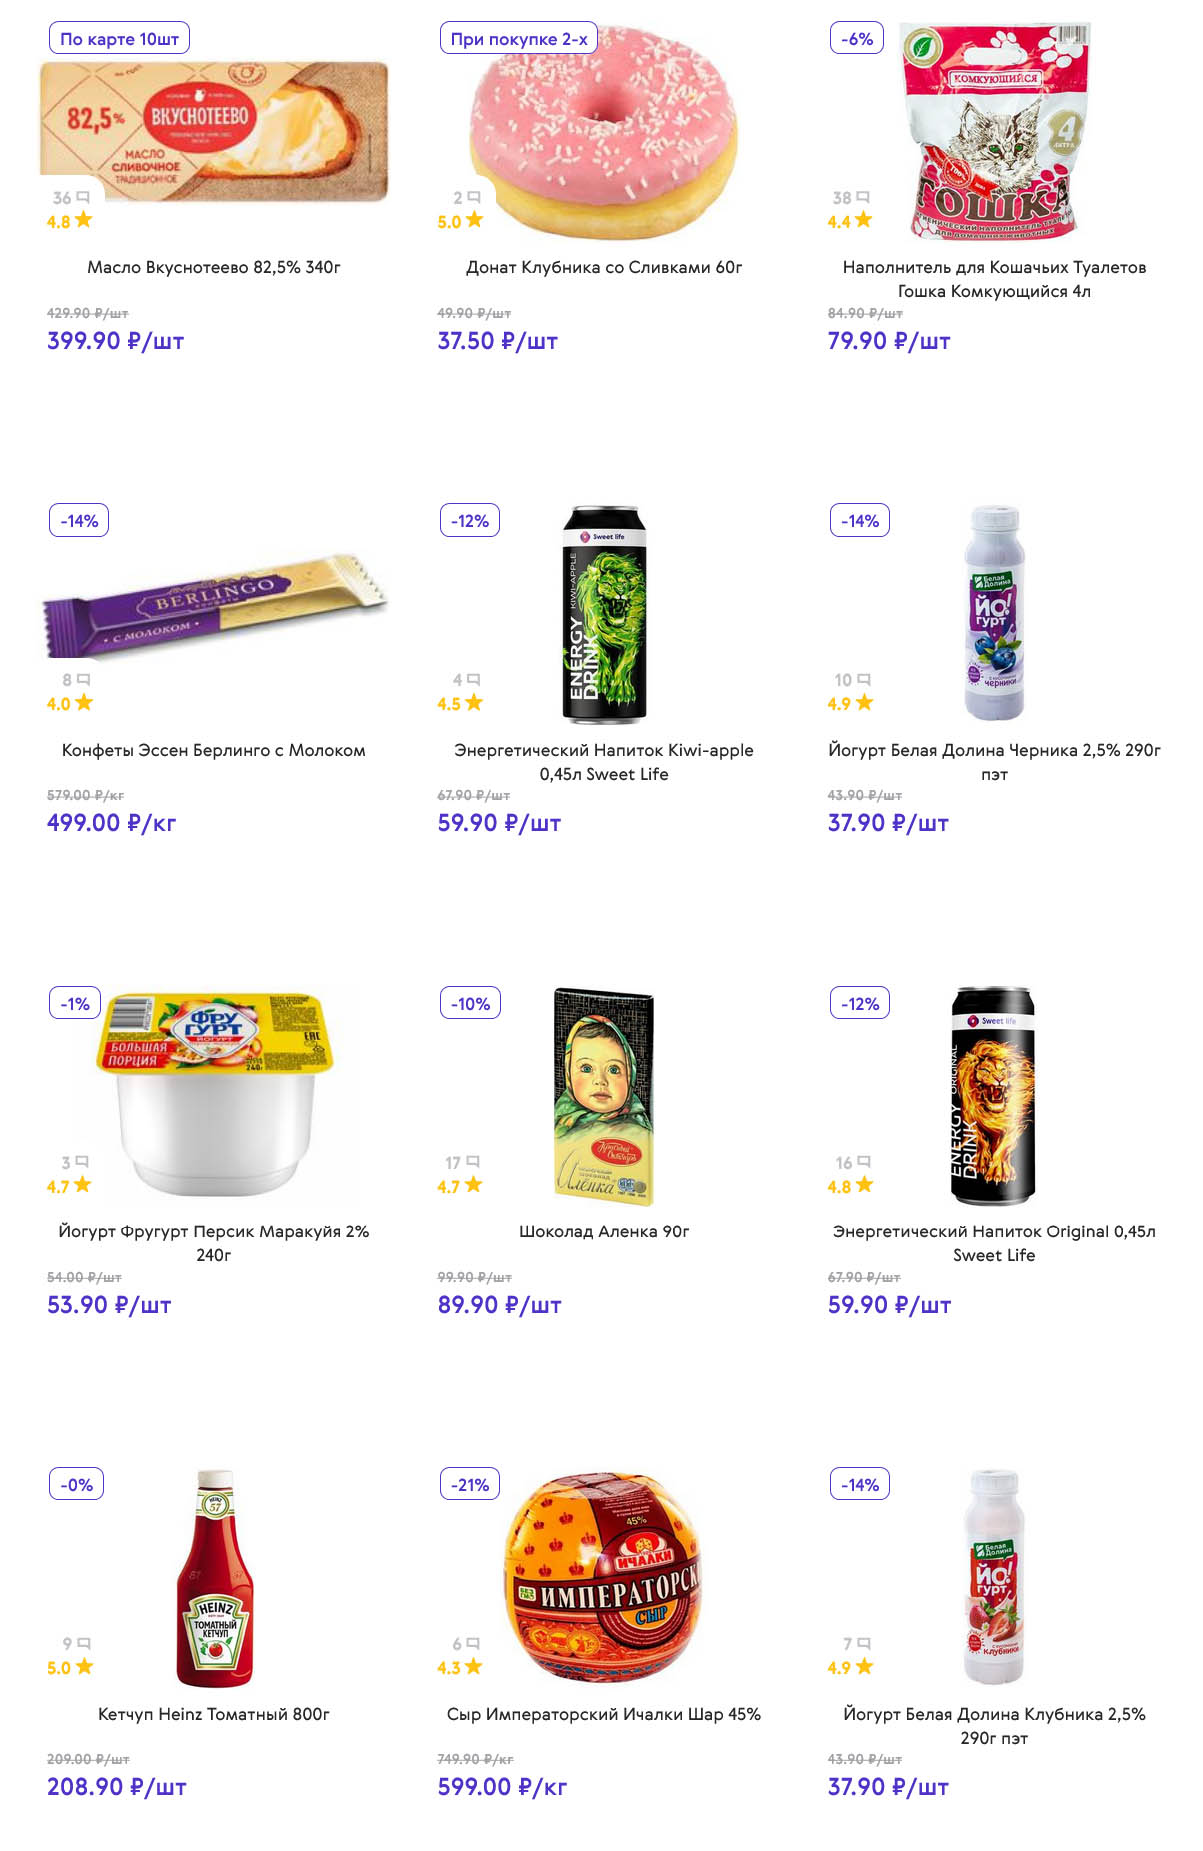Click the comment icon on Вкуснотеево butter
The width and height of the screenshot is (1203, 1851).
click(x=83, y=197)
